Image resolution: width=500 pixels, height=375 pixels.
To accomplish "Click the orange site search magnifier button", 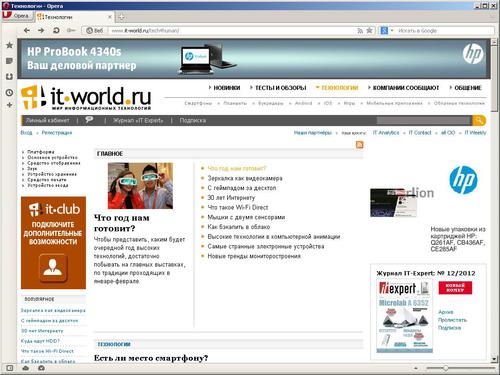I will point(479,120).
